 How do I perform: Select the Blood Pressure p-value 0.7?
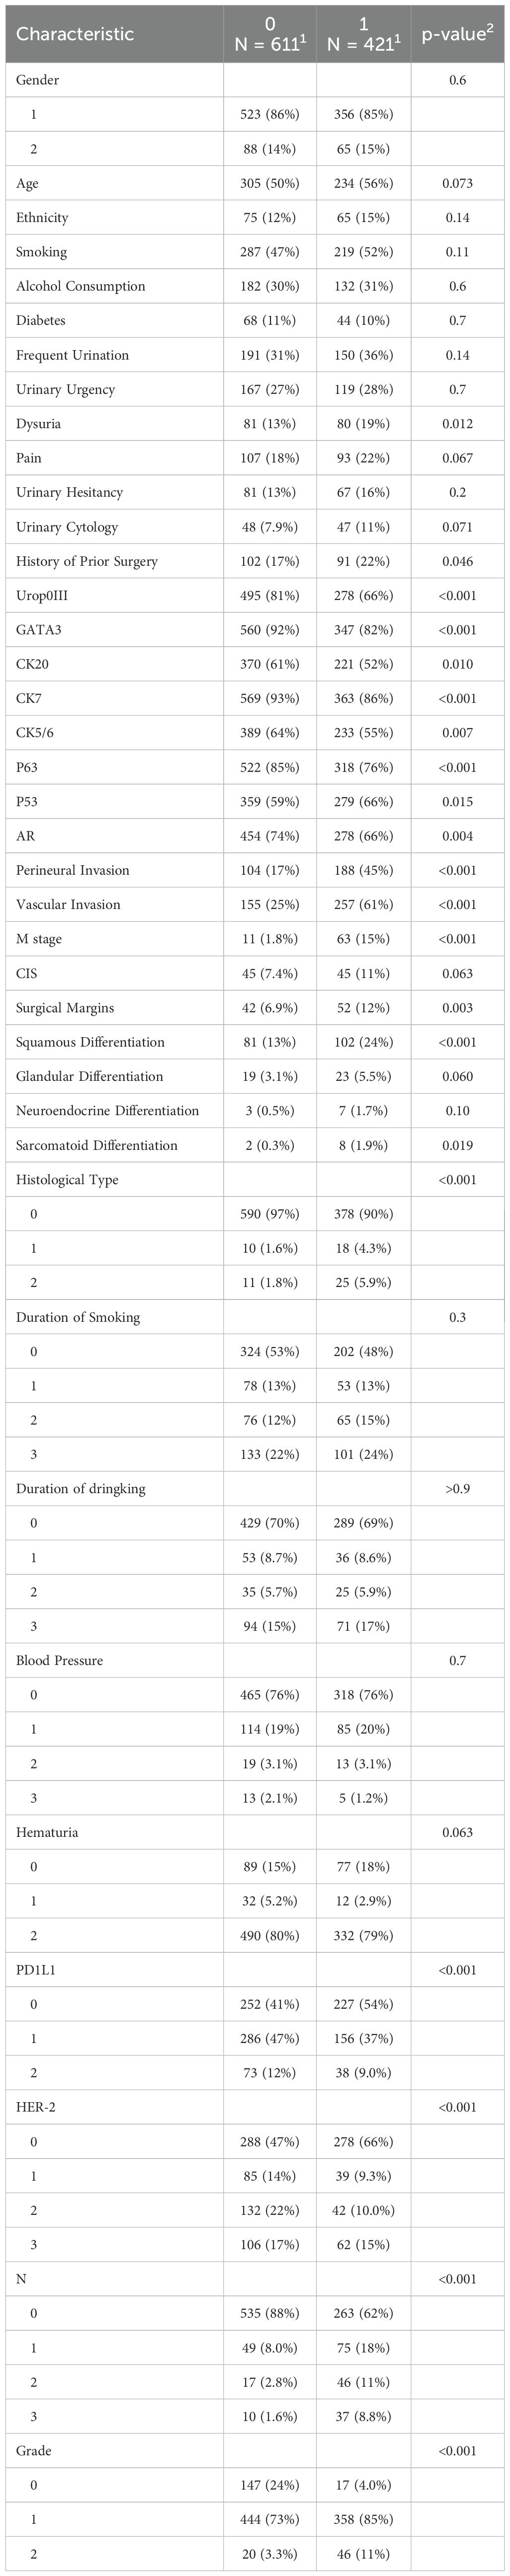point(457,1660)
